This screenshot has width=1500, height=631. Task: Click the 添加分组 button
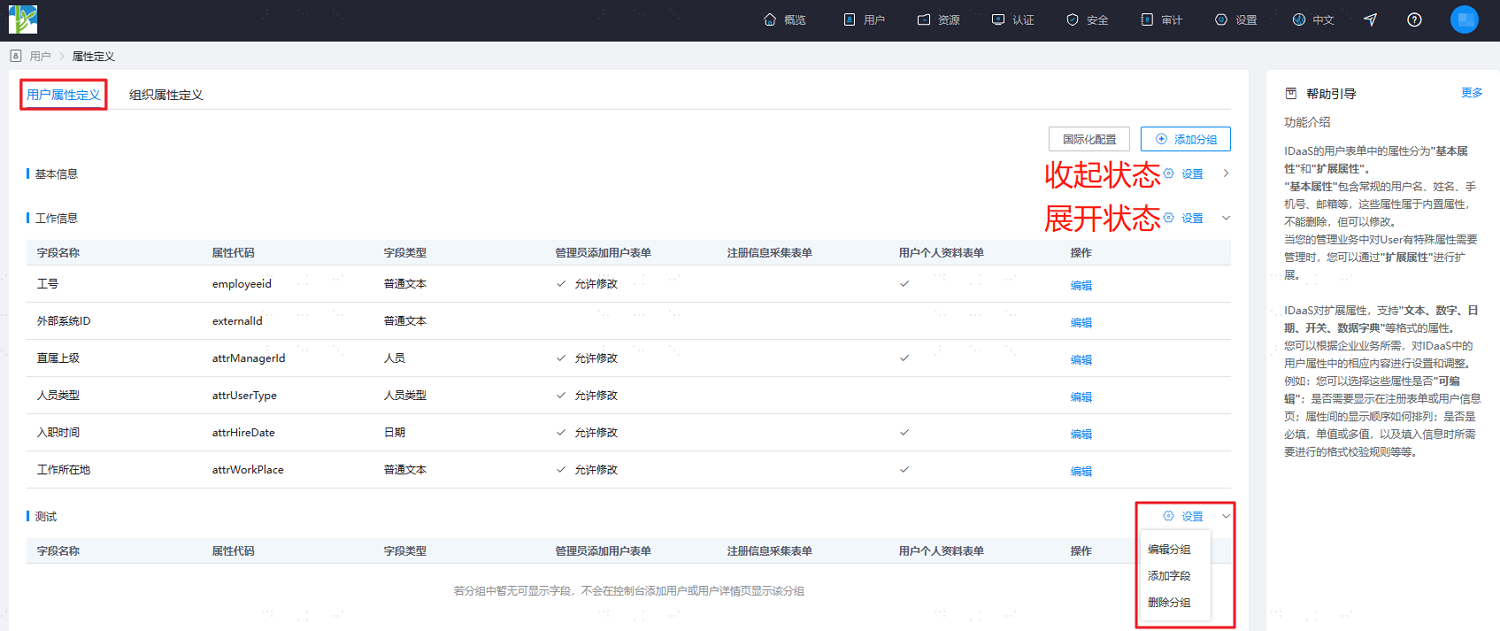[x=1186, y=139]
